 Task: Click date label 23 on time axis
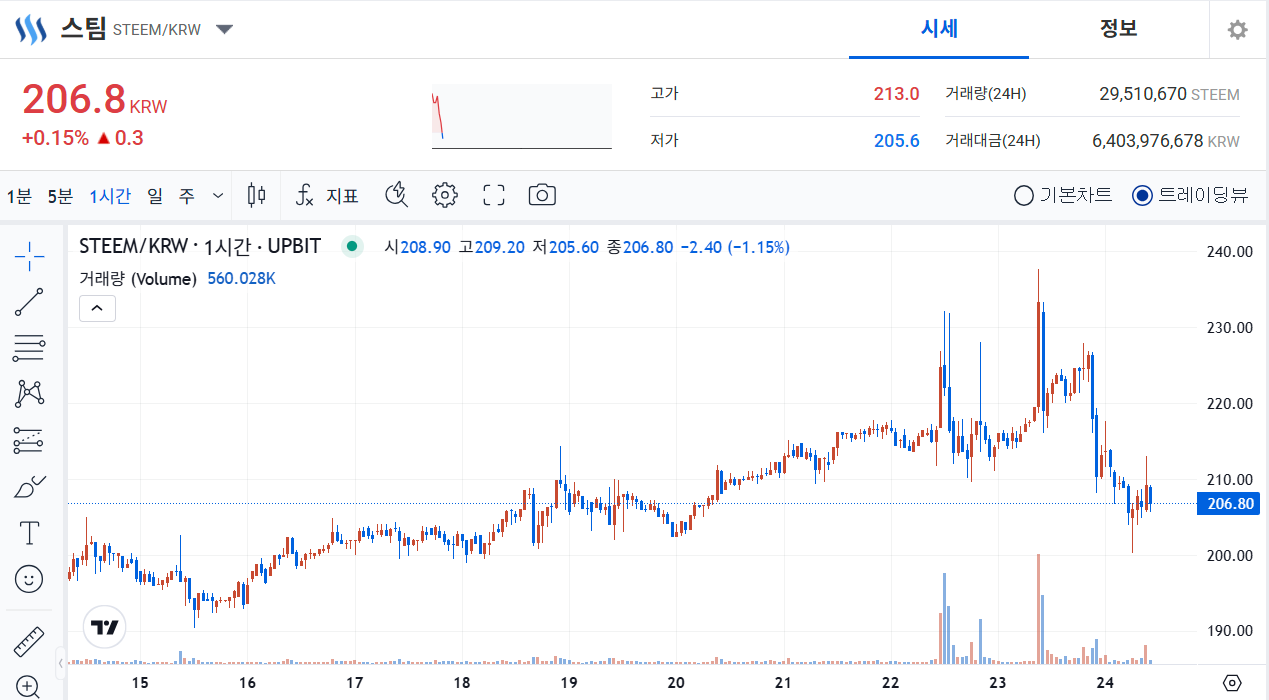pos(997,683)
